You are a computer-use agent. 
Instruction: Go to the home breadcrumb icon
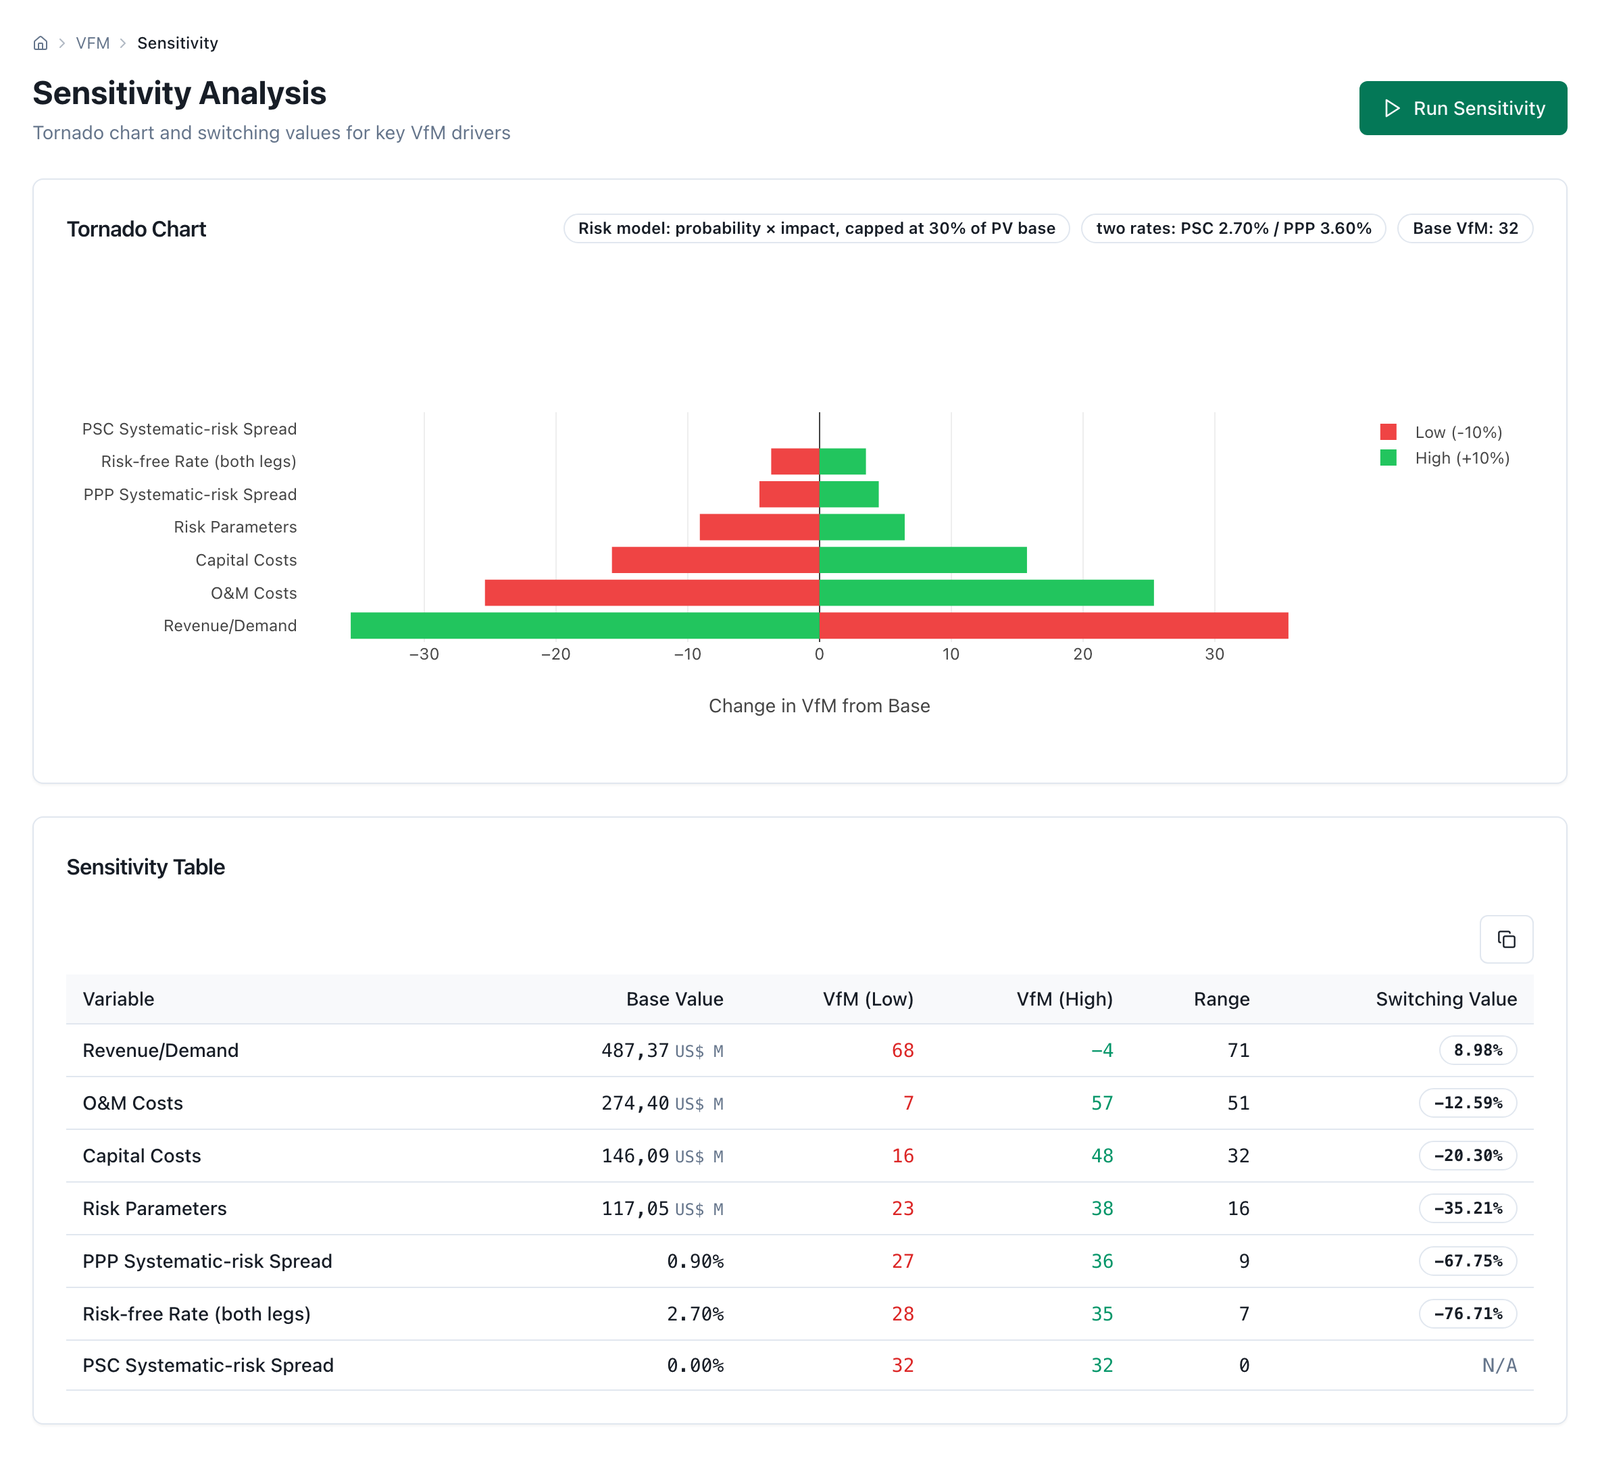tap(41, 43)
